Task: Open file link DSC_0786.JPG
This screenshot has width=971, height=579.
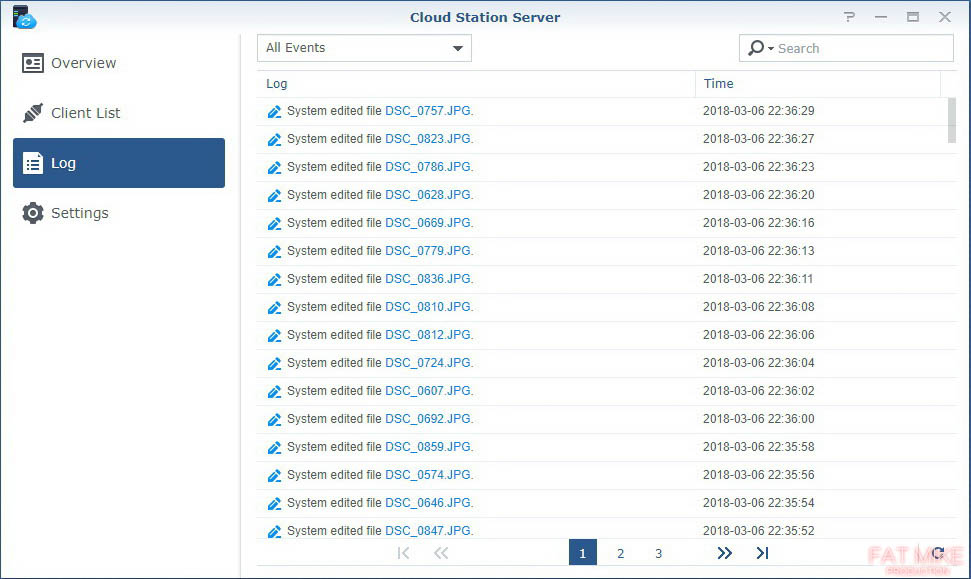Action: 429,167
